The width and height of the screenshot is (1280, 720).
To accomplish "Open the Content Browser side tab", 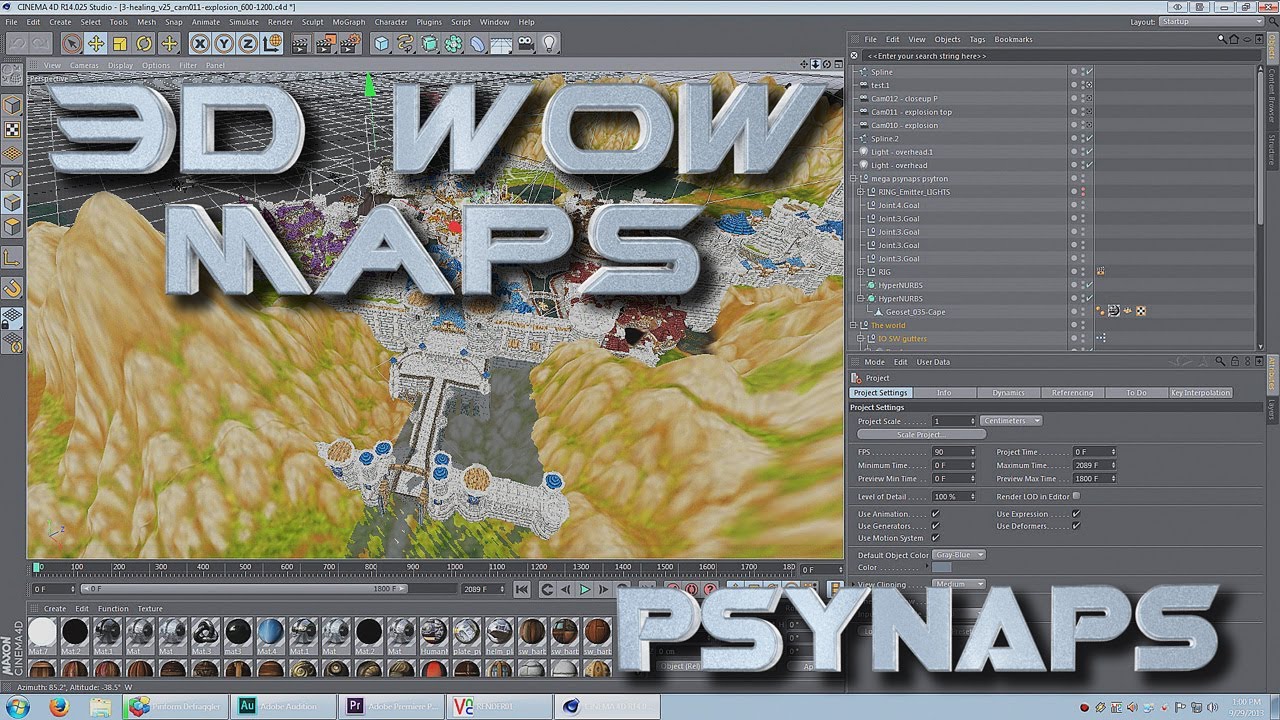I will click(1272, 98).
